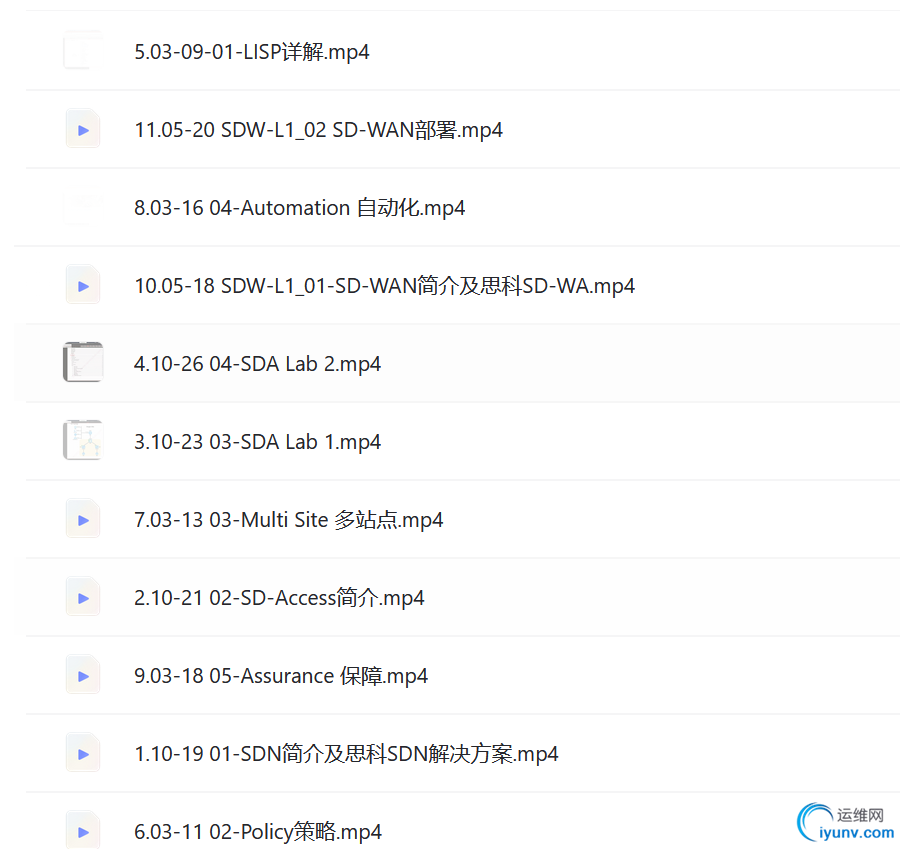Open file 5.03-09-01-LISP详解.mp4
Screen dimensions: 900x849
(251, 52)
